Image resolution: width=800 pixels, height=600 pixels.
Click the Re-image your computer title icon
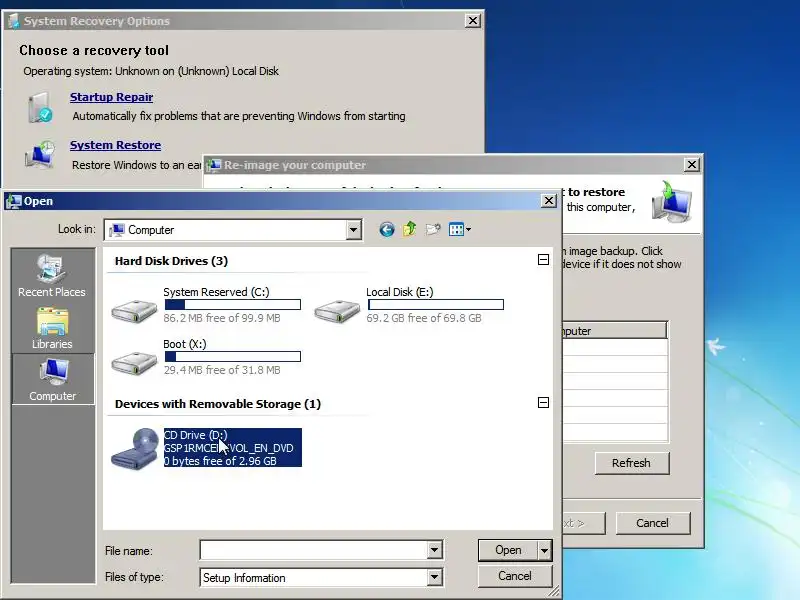214,165
